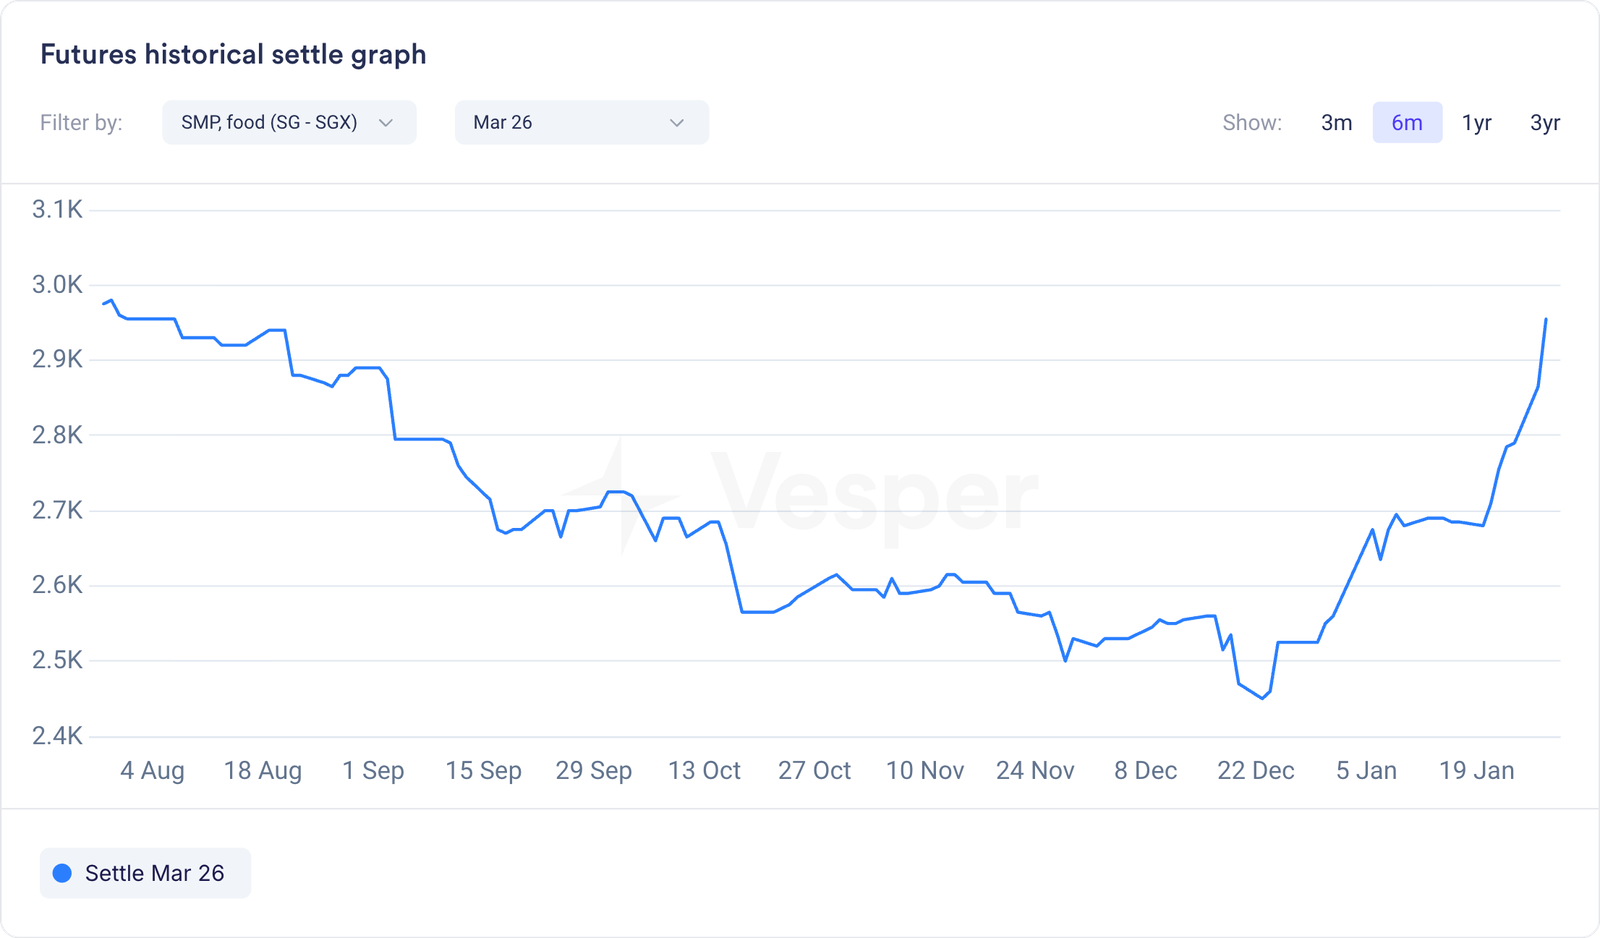Expand the Mar 26 contract dropdown
1600x938 pixels.
tap(581, 122)
